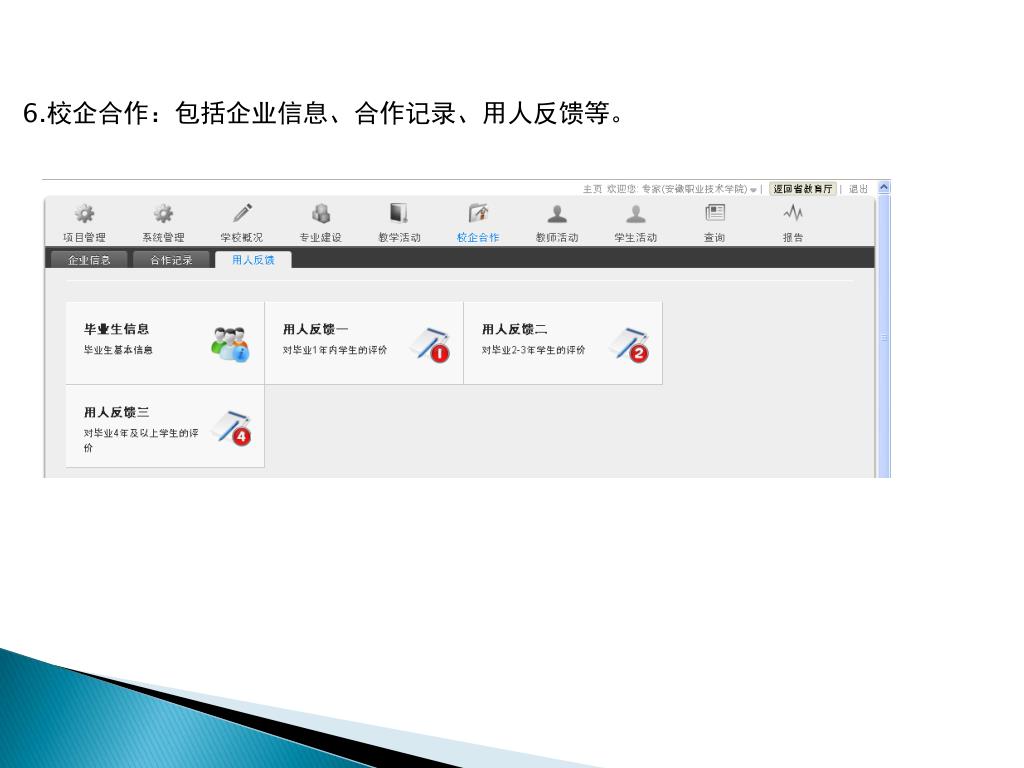Click the 用人反馈二 notepad icon with badge 2

pyautogui.click(x=630, y=344)
